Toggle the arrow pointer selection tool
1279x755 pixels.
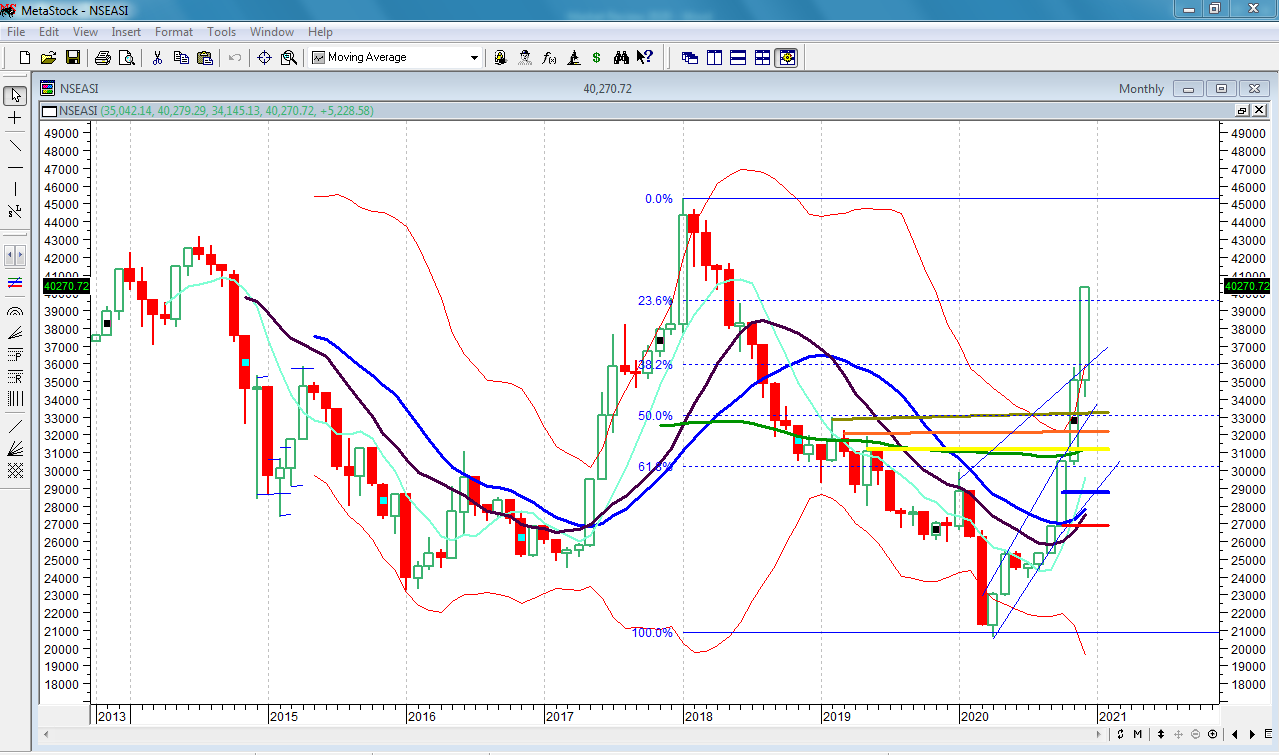point(15,95)
